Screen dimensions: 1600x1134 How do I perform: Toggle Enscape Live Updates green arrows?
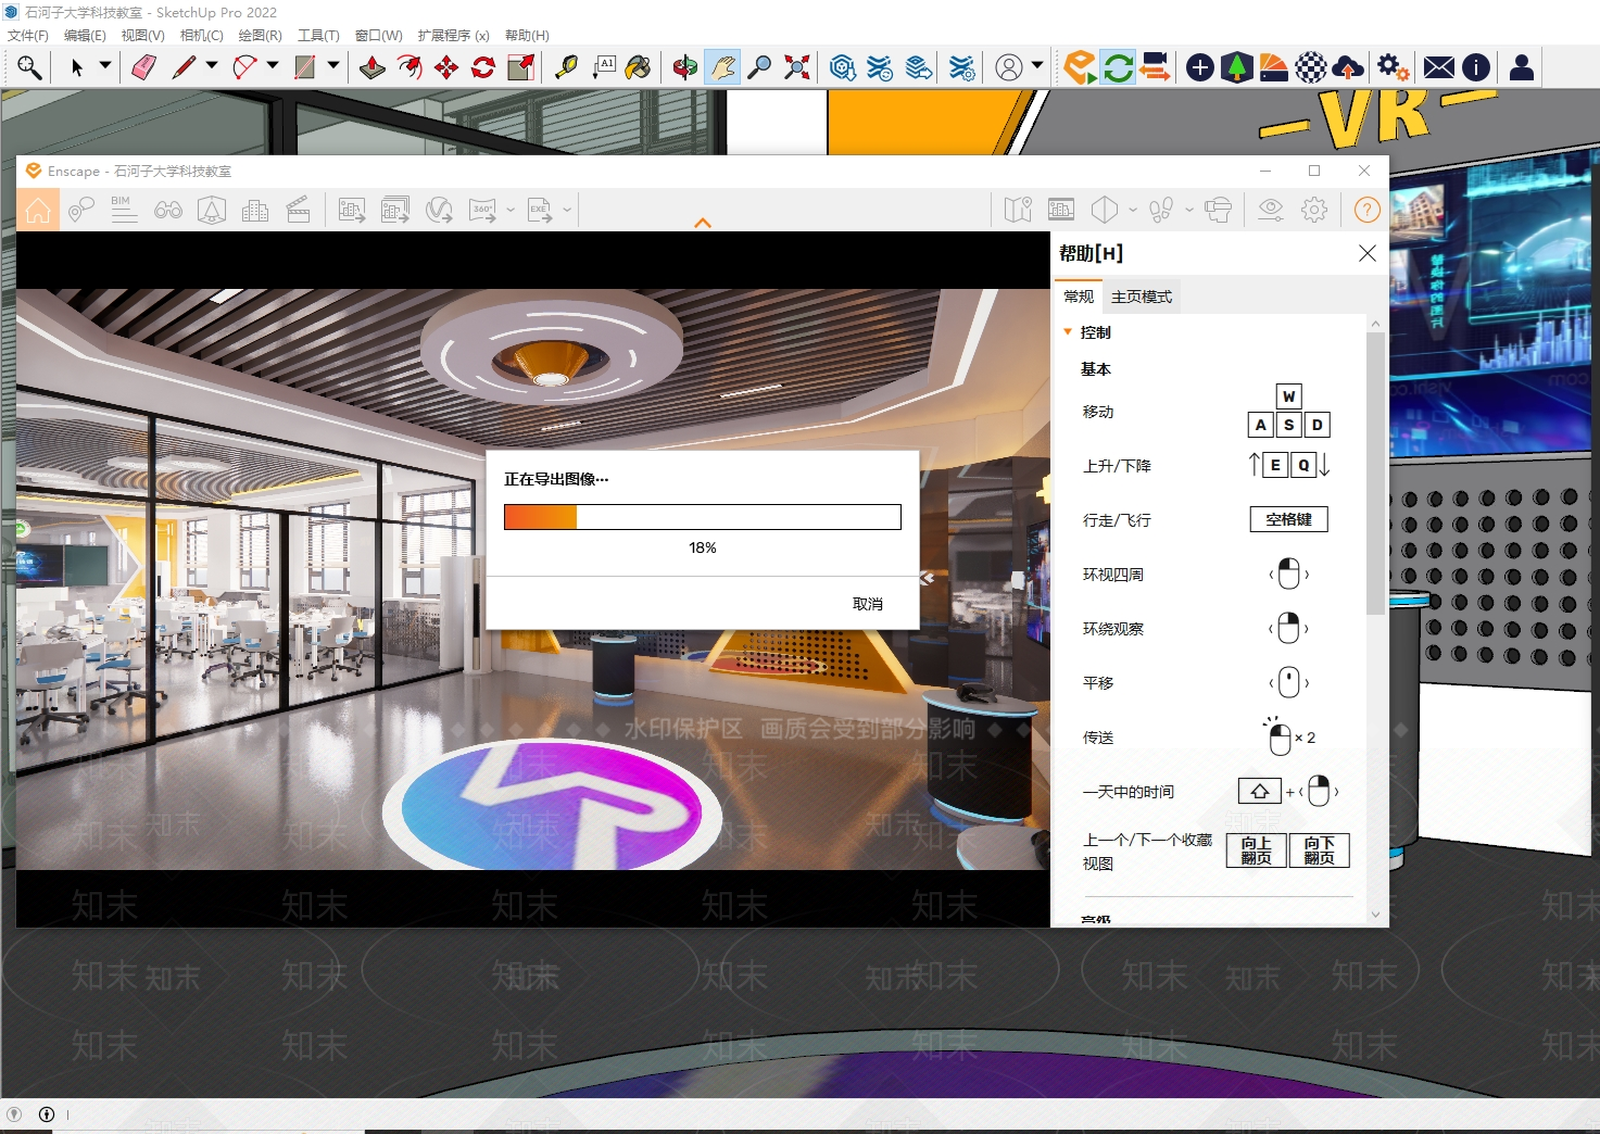point(1118,67)
